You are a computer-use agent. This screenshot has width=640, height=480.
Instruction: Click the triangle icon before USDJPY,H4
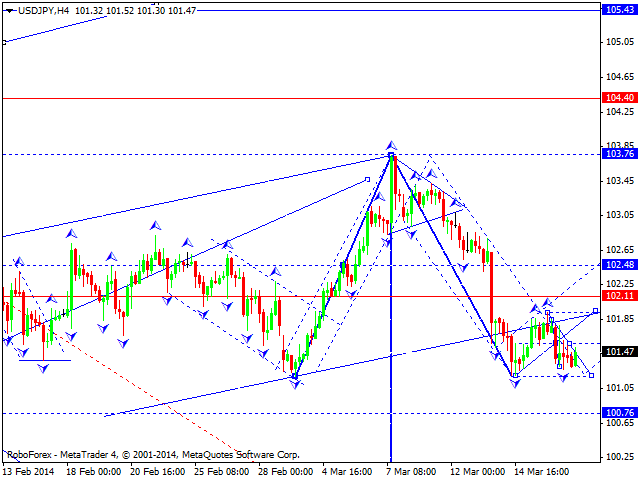click(x=7, y=9)
